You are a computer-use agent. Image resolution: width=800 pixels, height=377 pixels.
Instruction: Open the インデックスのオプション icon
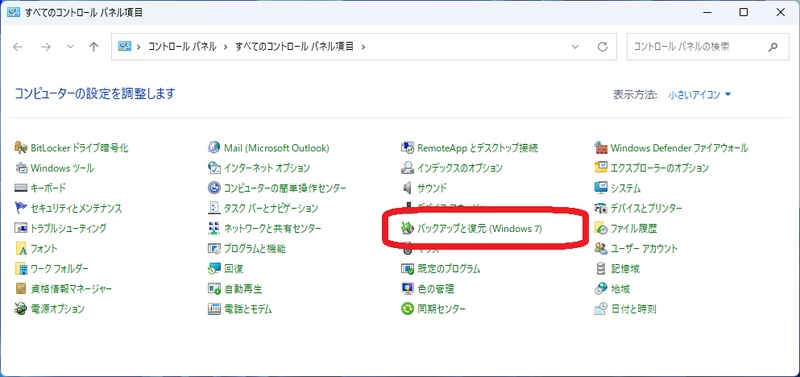coord(407,168)
